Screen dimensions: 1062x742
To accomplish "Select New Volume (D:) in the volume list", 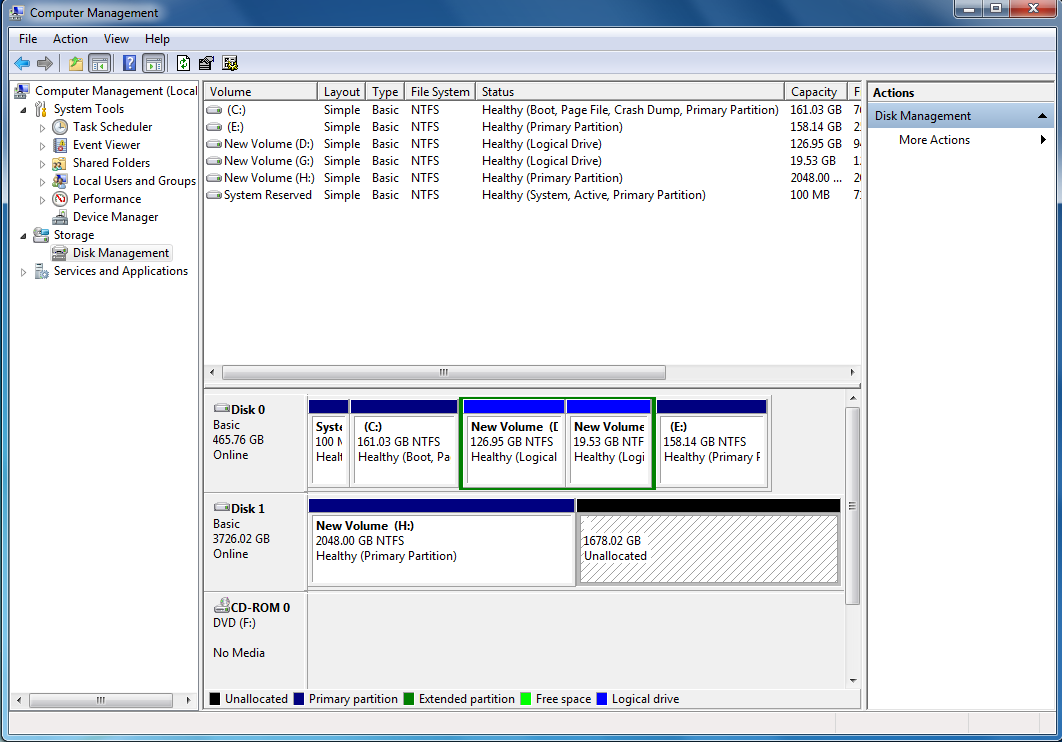I will click(268, 144).
